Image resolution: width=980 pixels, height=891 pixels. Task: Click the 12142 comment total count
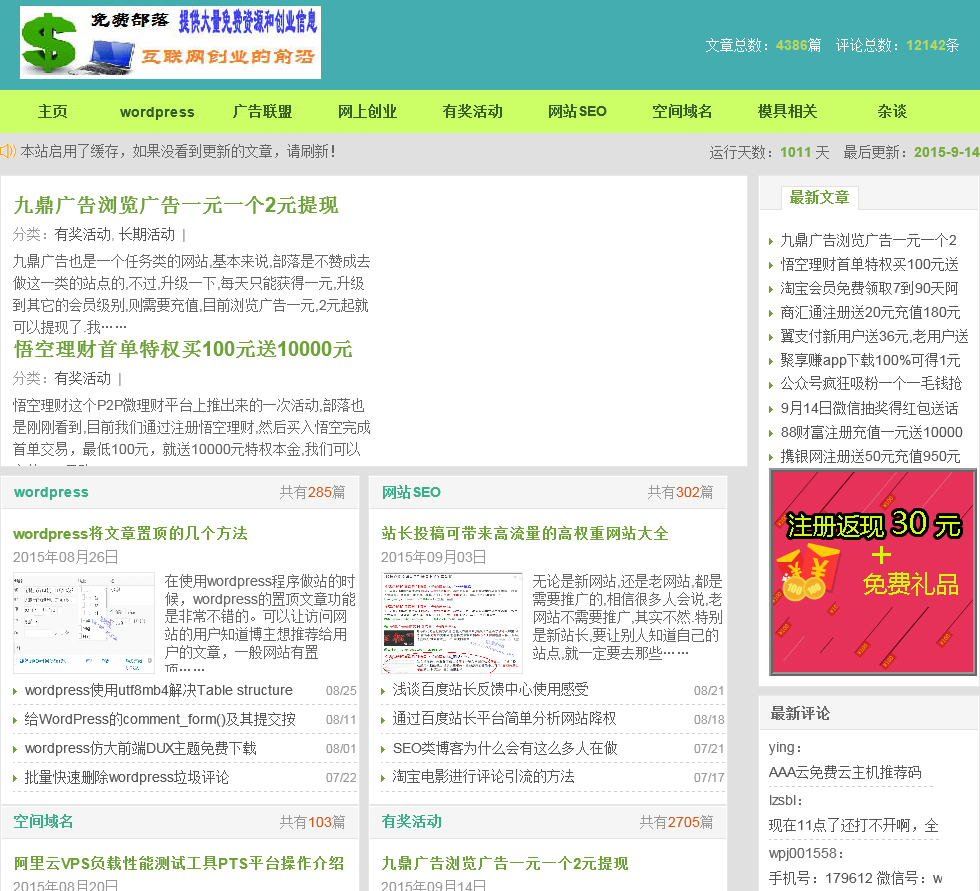[x=925, y=45]
